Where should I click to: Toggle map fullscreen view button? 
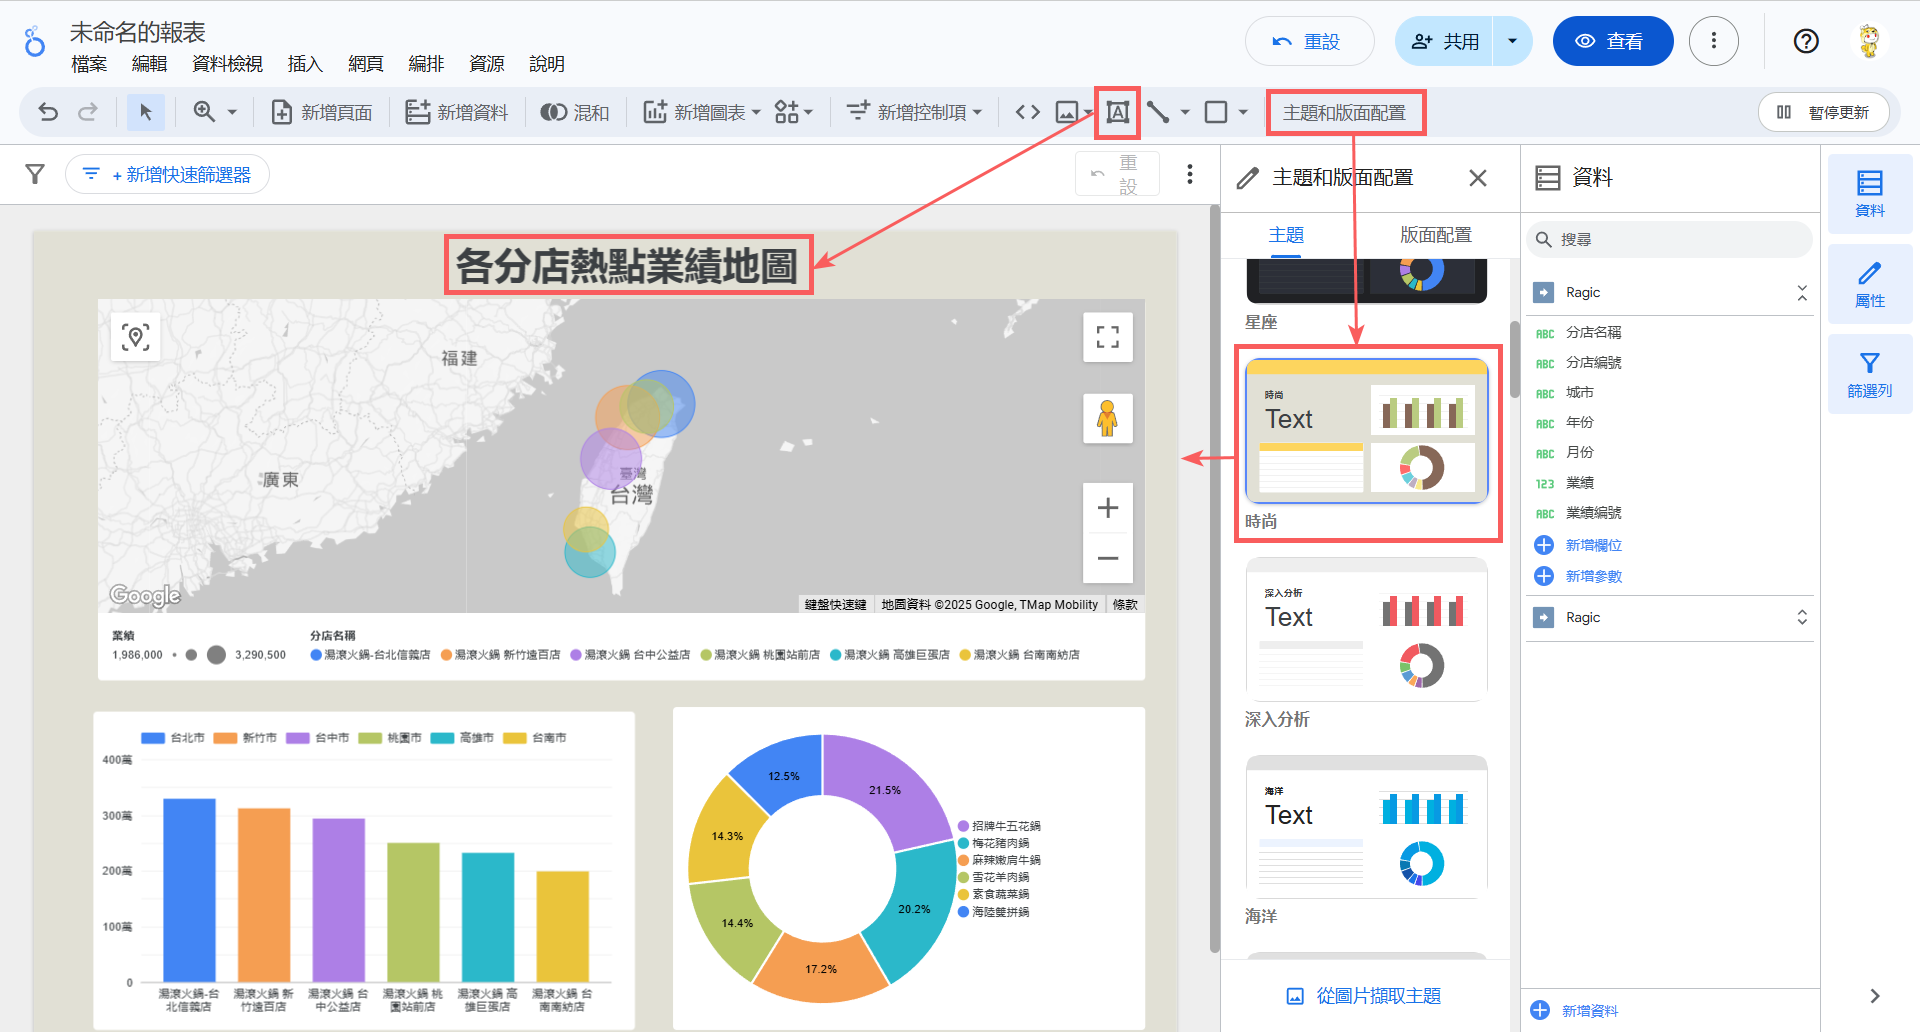click(x=1108, y=337)
